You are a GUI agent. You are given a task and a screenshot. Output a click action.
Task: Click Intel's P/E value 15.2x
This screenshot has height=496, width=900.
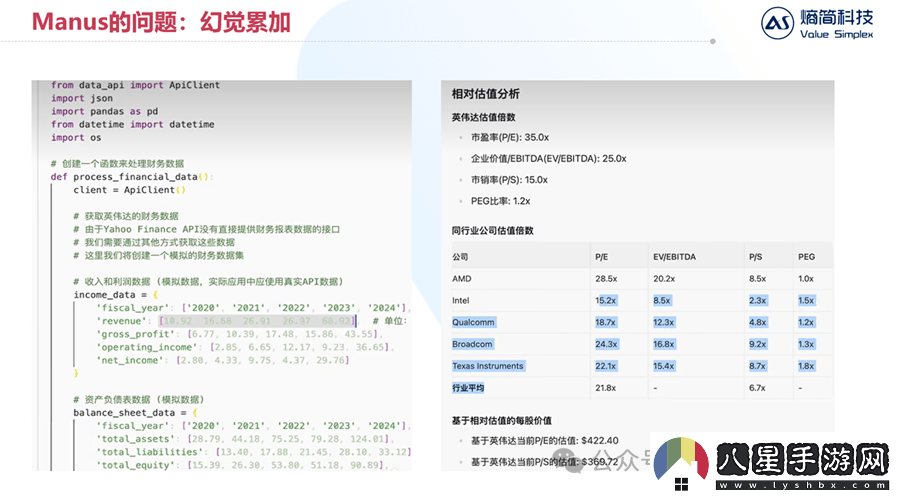click(606, 301)
